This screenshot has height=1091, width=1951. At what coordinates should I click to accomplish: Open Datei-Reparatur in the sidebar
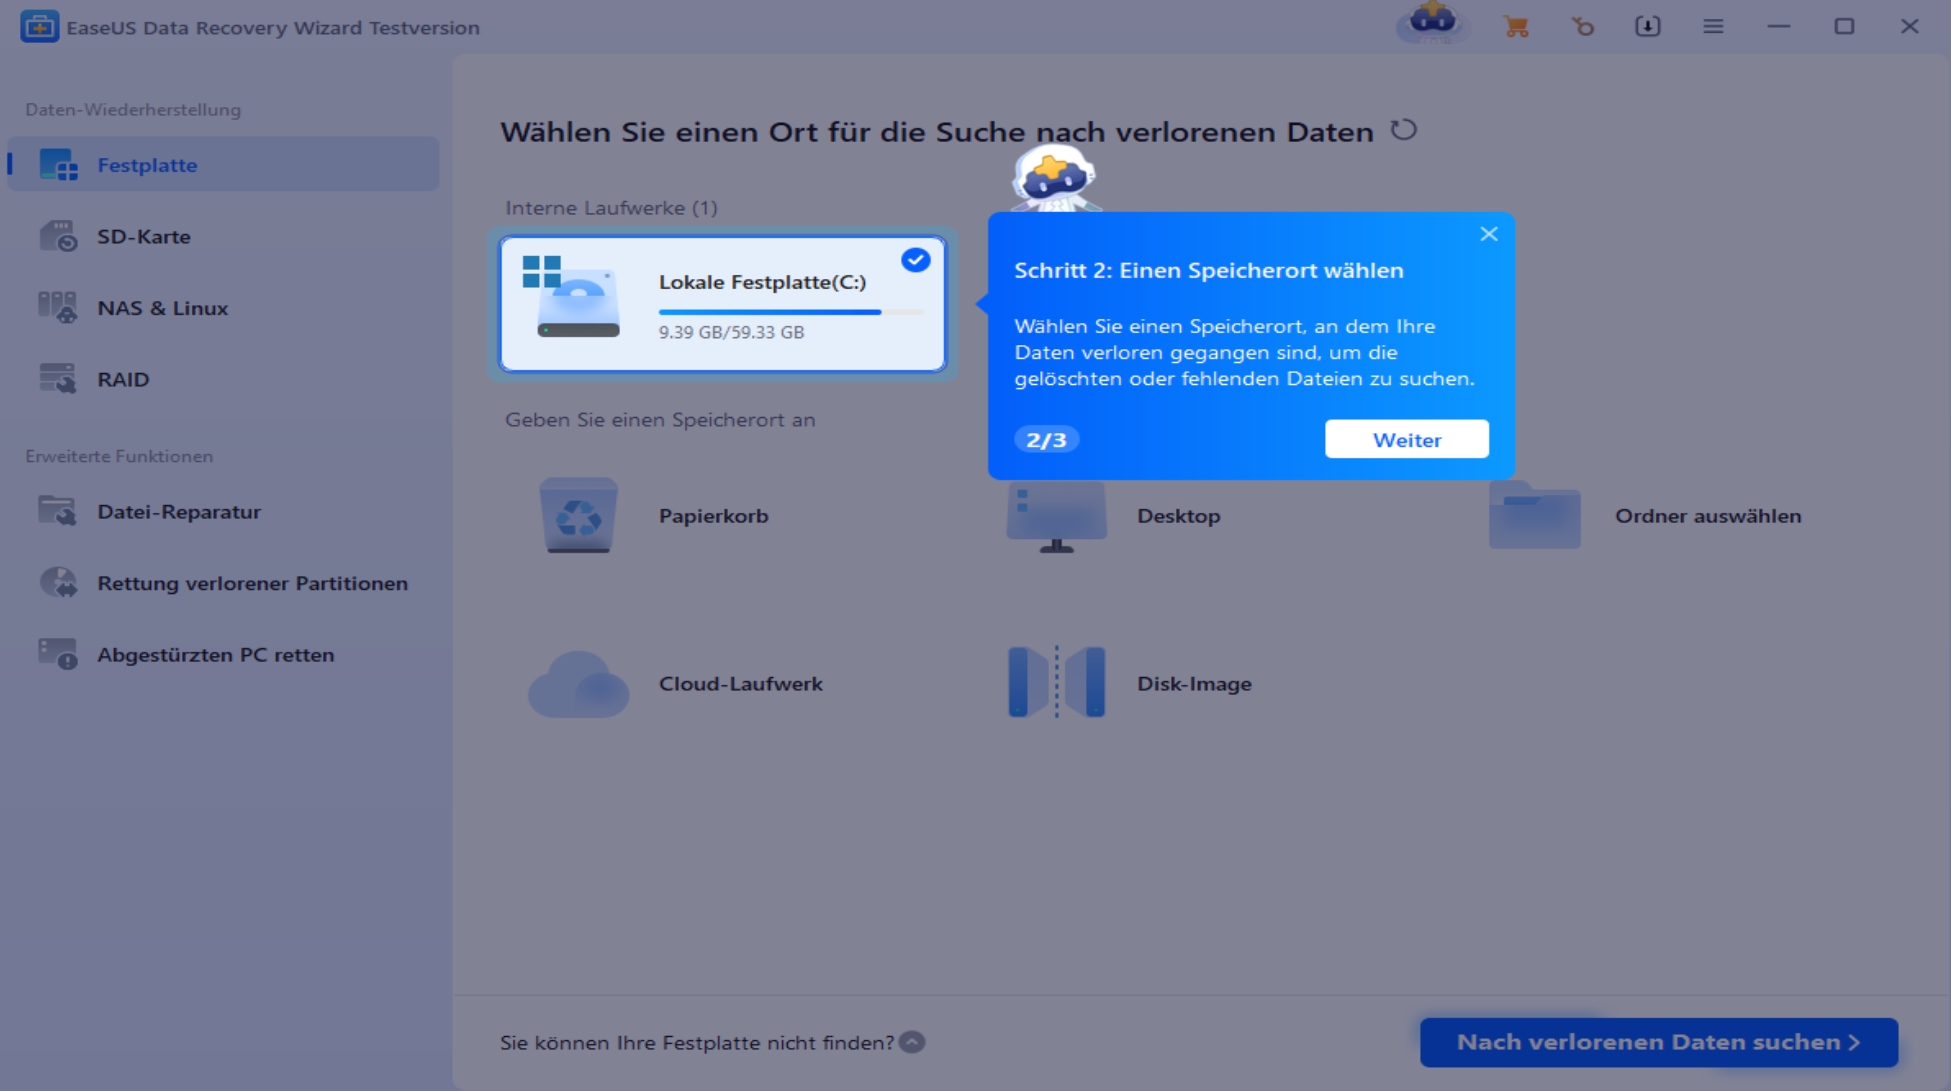point(178,512)
